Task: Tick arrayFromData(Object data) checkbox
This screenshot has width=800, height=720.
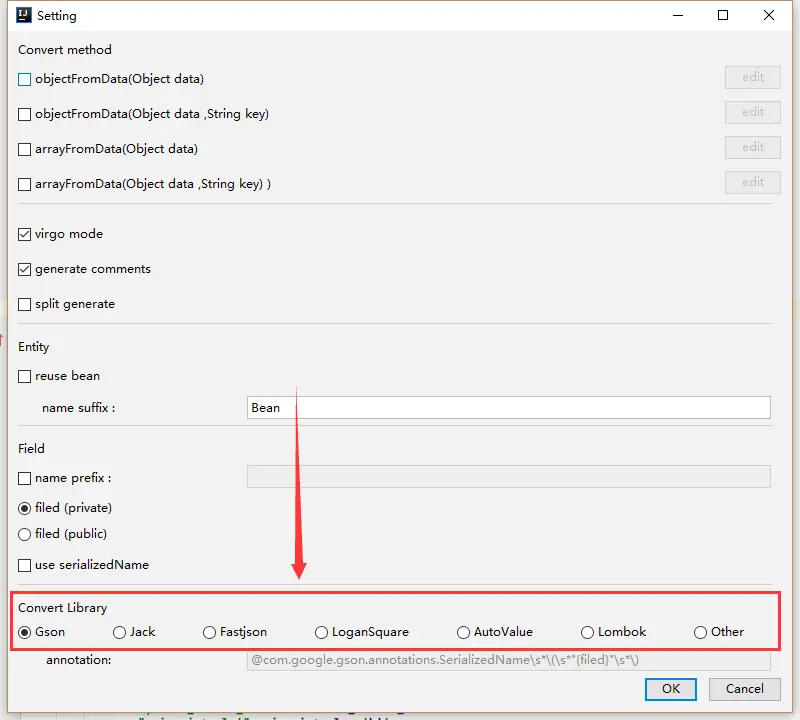Action: pyautogui.click(x=24, y=150)
